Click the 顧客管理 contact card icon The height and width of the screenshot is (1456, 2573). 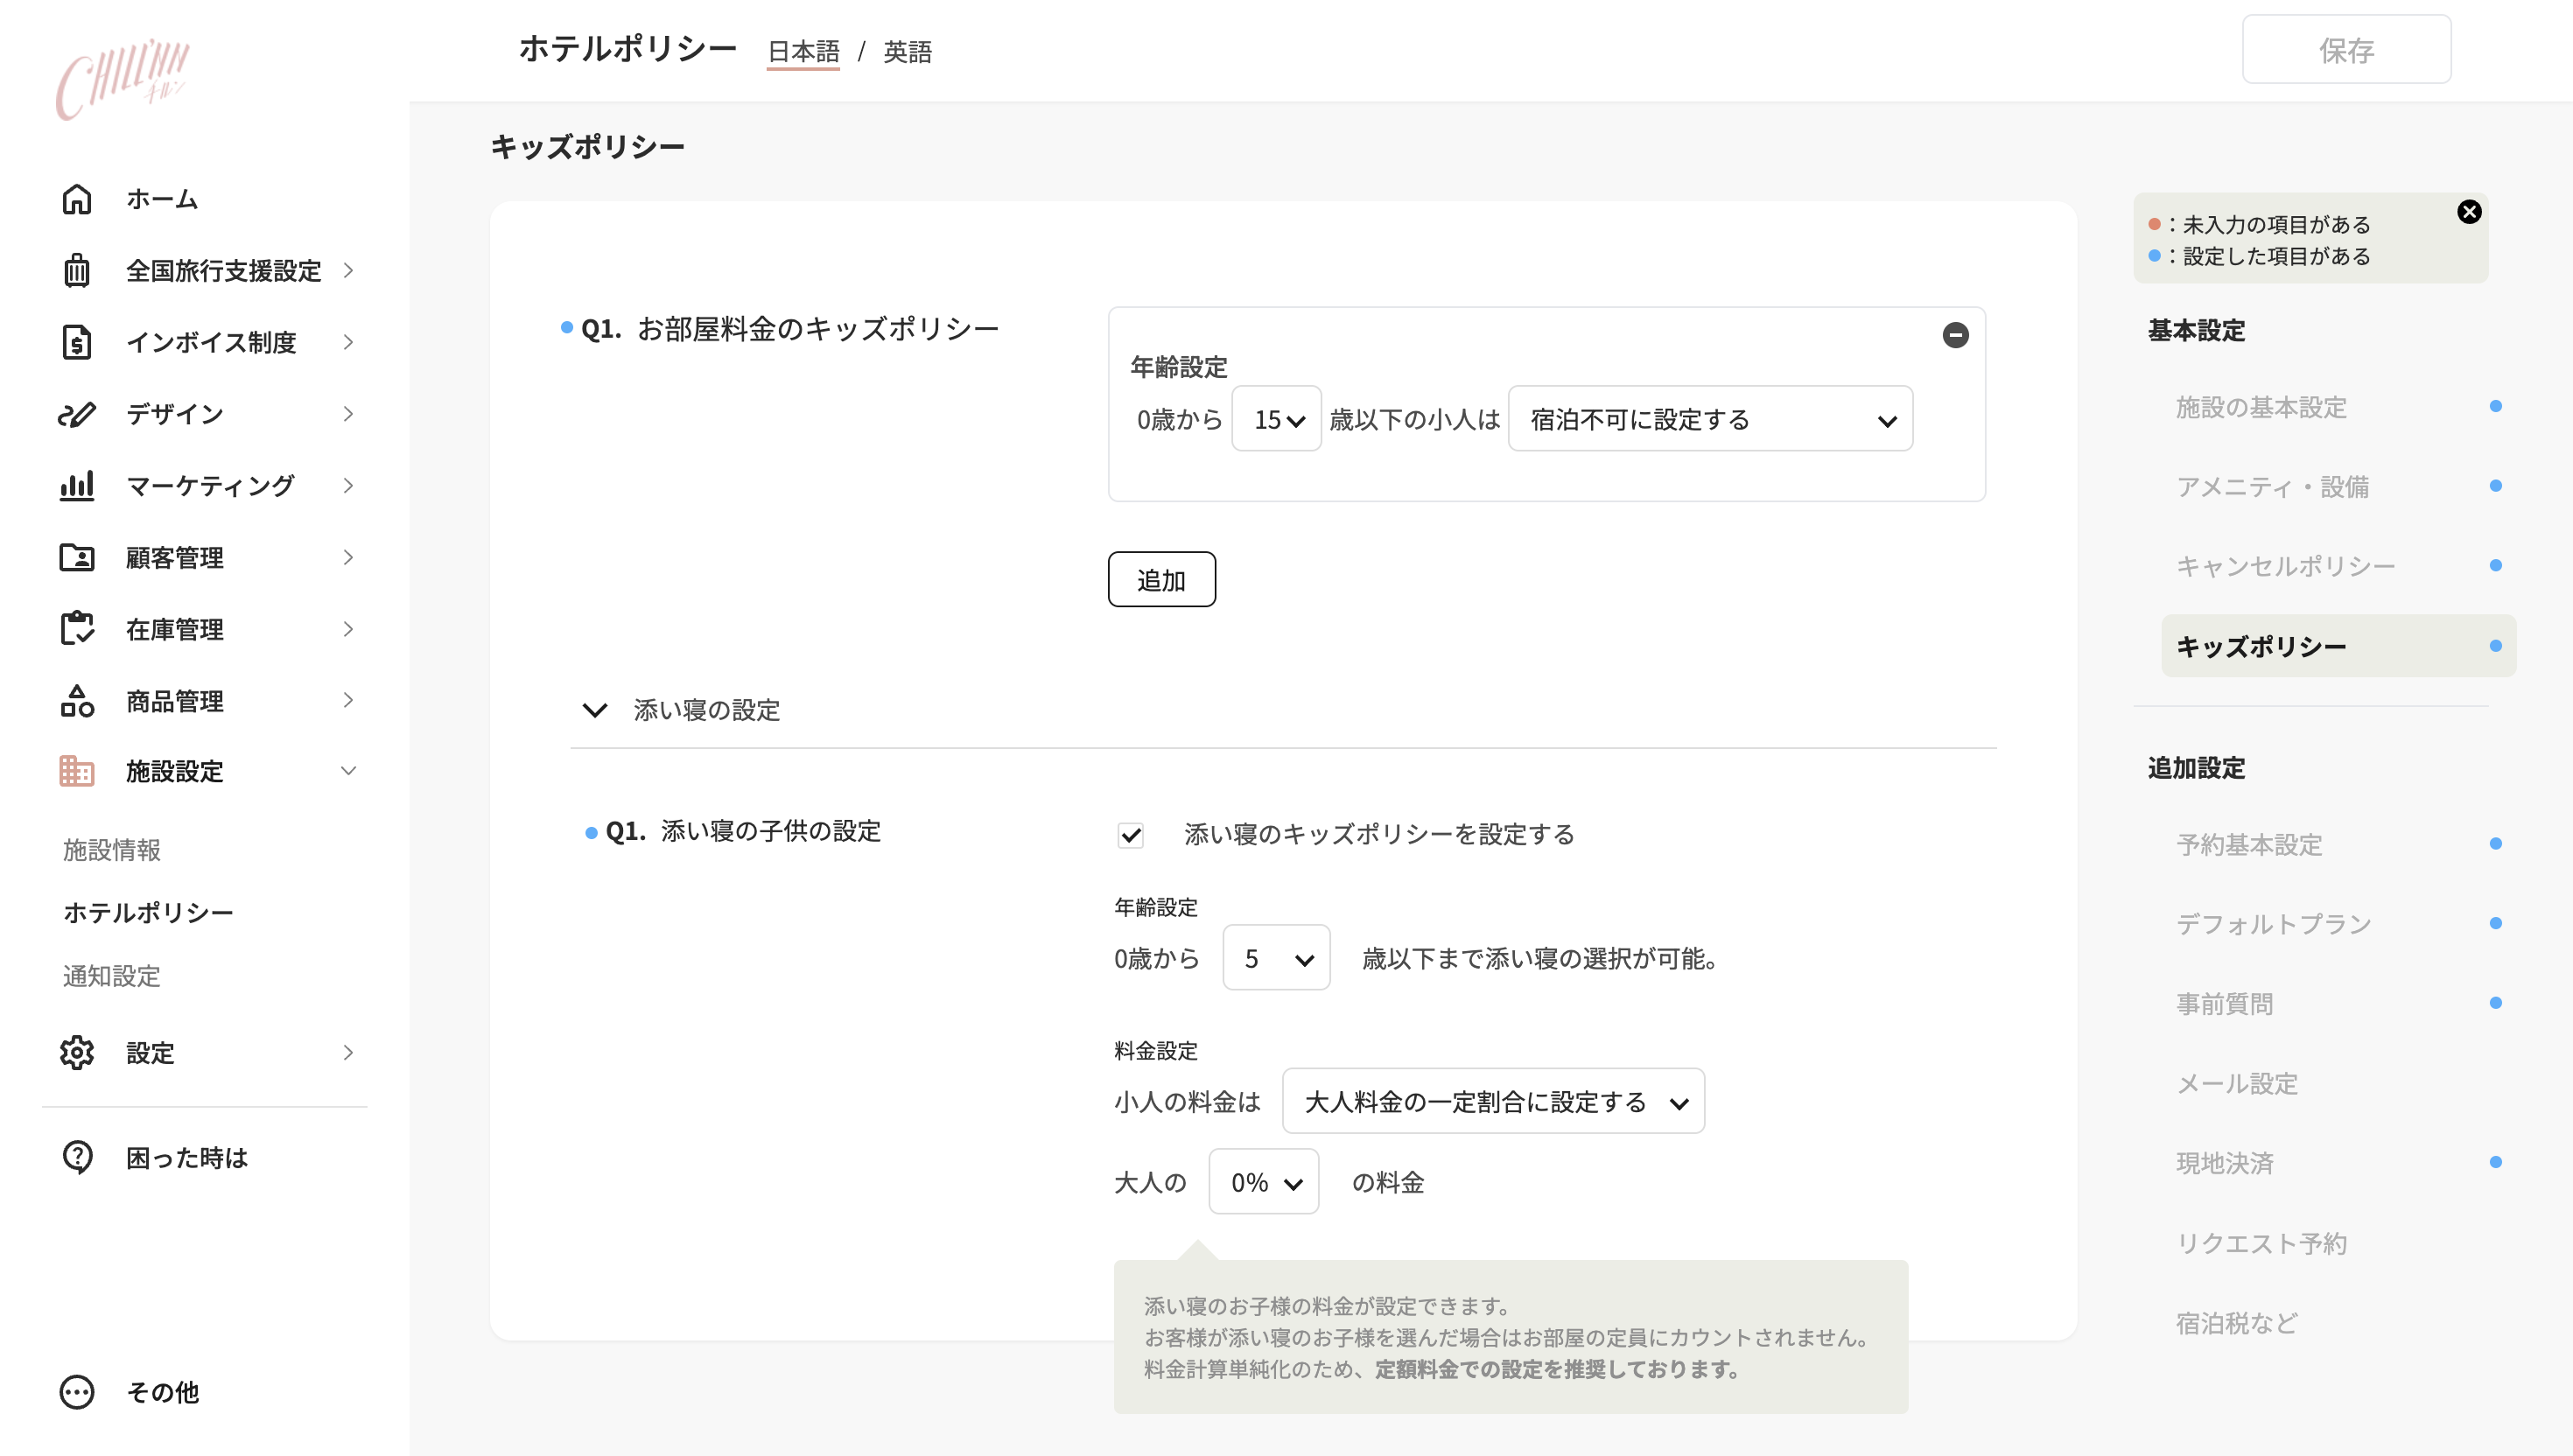pyautogui.click(x=77, y=558)
